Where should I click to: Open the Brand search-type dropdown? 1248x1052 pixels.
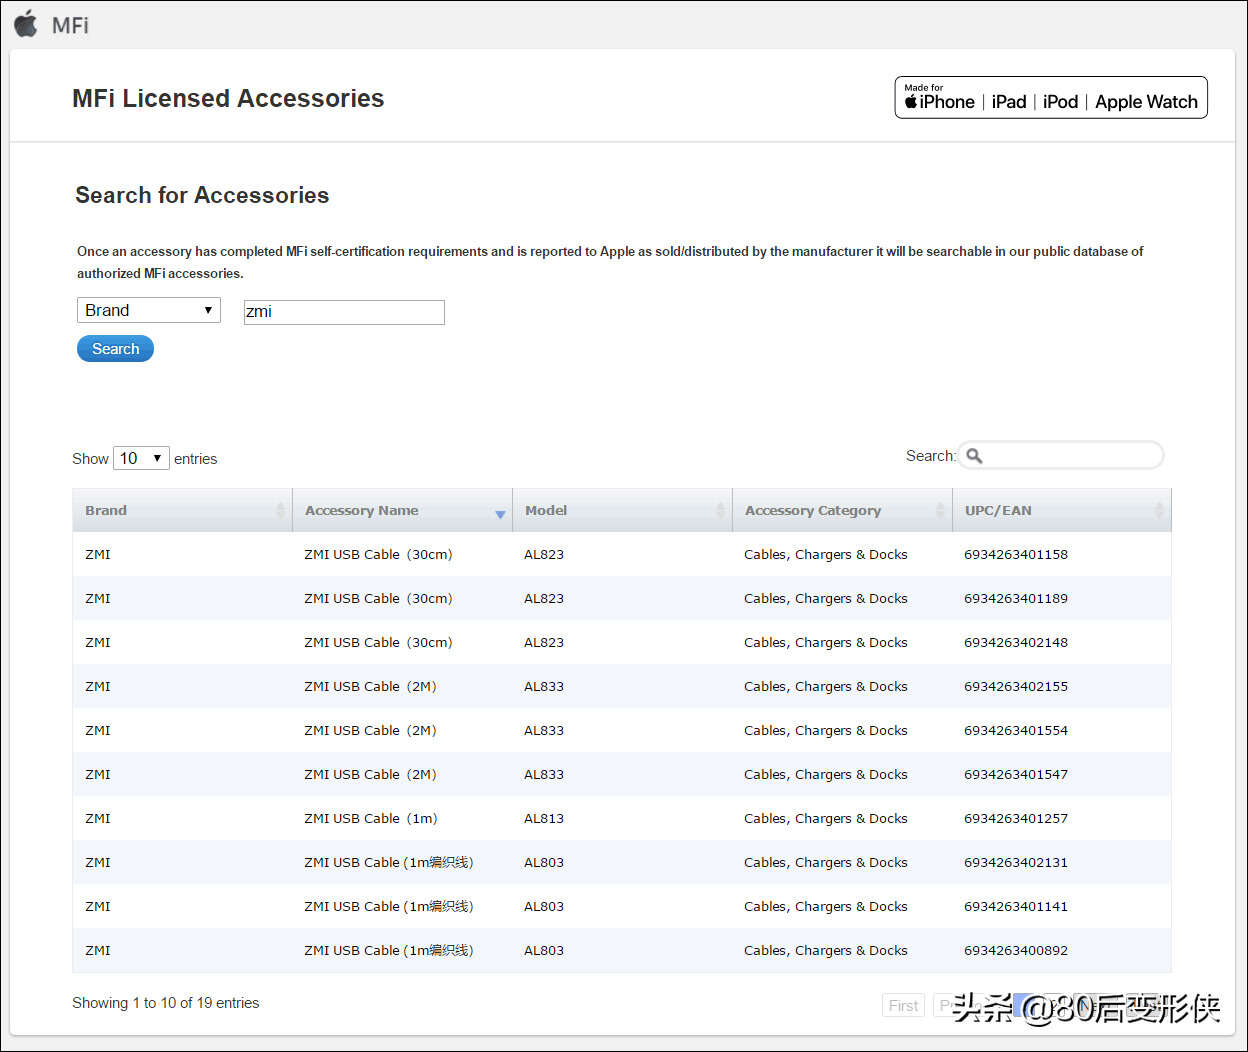pos(149,310)
